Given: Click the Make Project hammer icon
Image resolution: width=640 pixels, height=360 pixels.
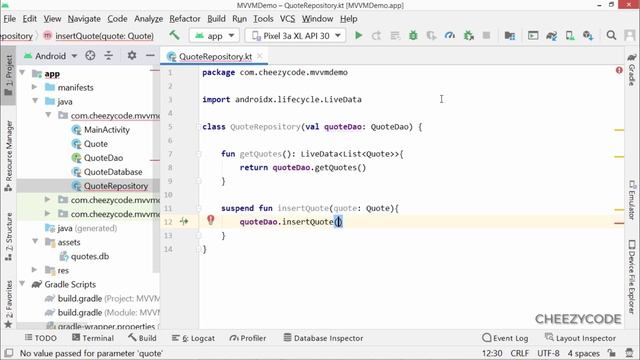Looking at the screenshot, I should pyautogui.click(x=175, y=36).
